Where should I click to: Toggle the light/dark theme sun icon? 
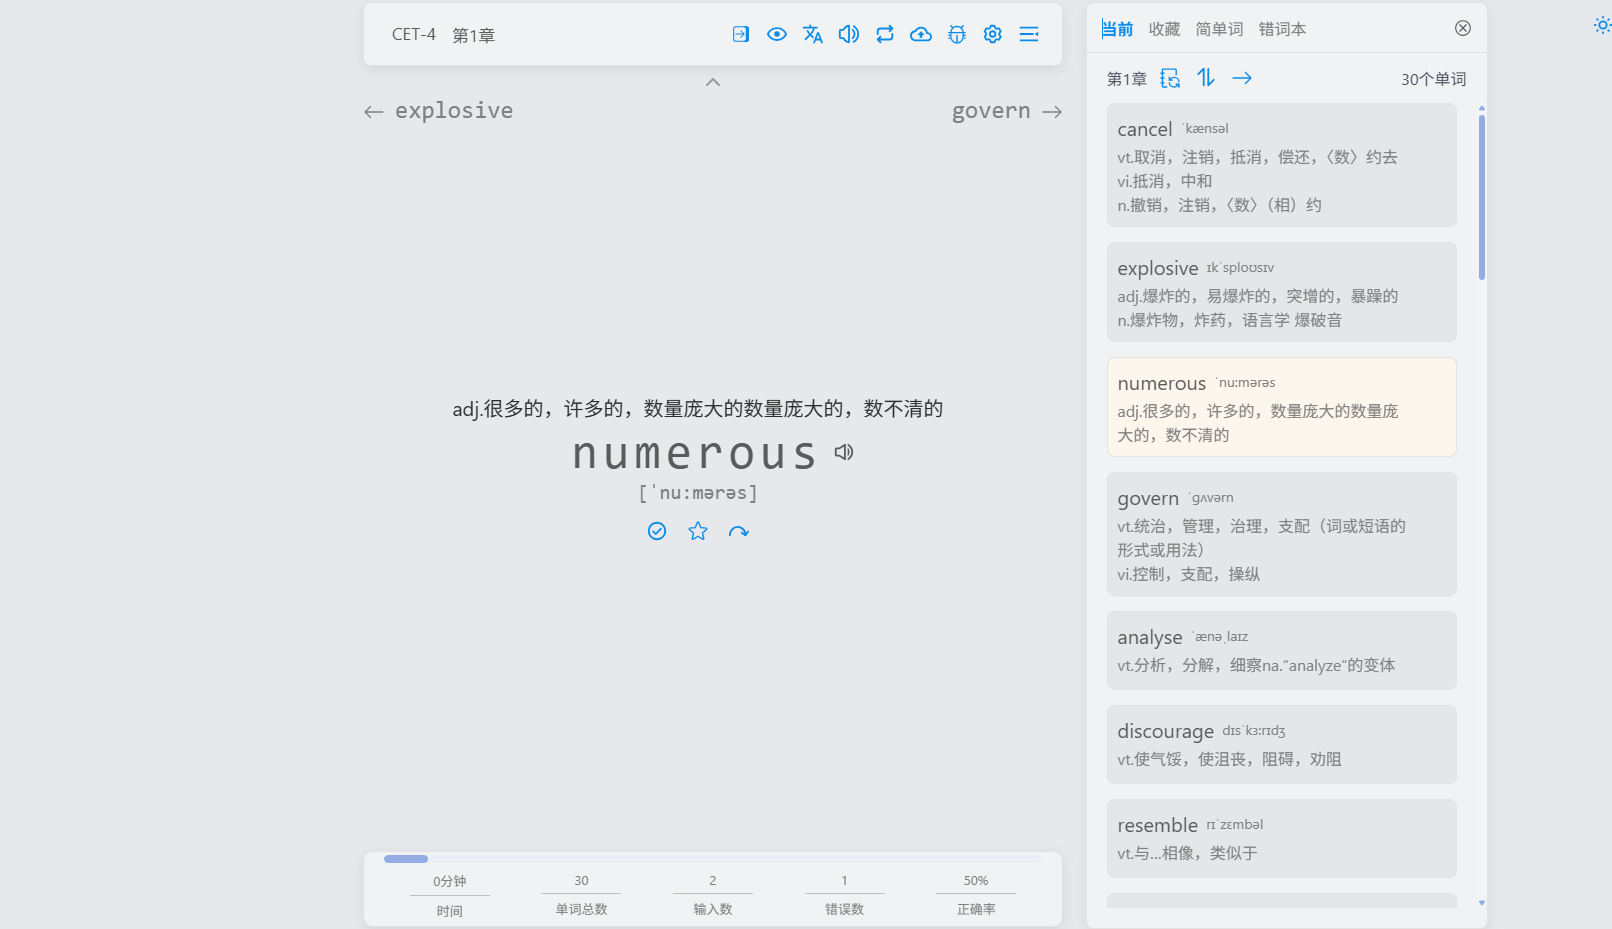(x=1602, y=25)
